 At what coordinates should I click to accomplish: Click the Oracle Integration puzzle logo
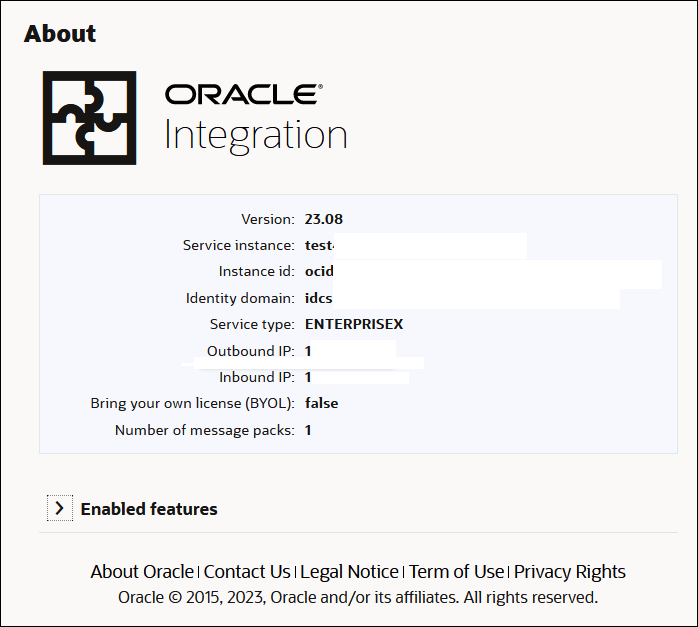[89, 118]
